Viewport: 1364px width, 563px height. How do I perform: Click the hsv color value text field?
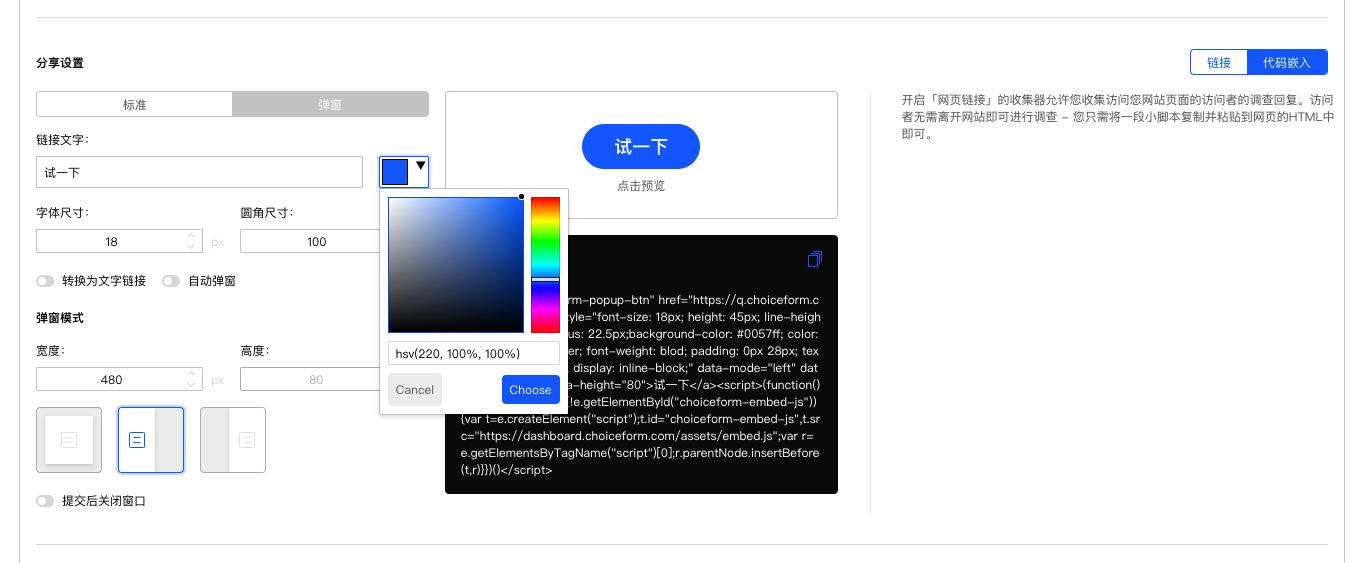[474, 353]
